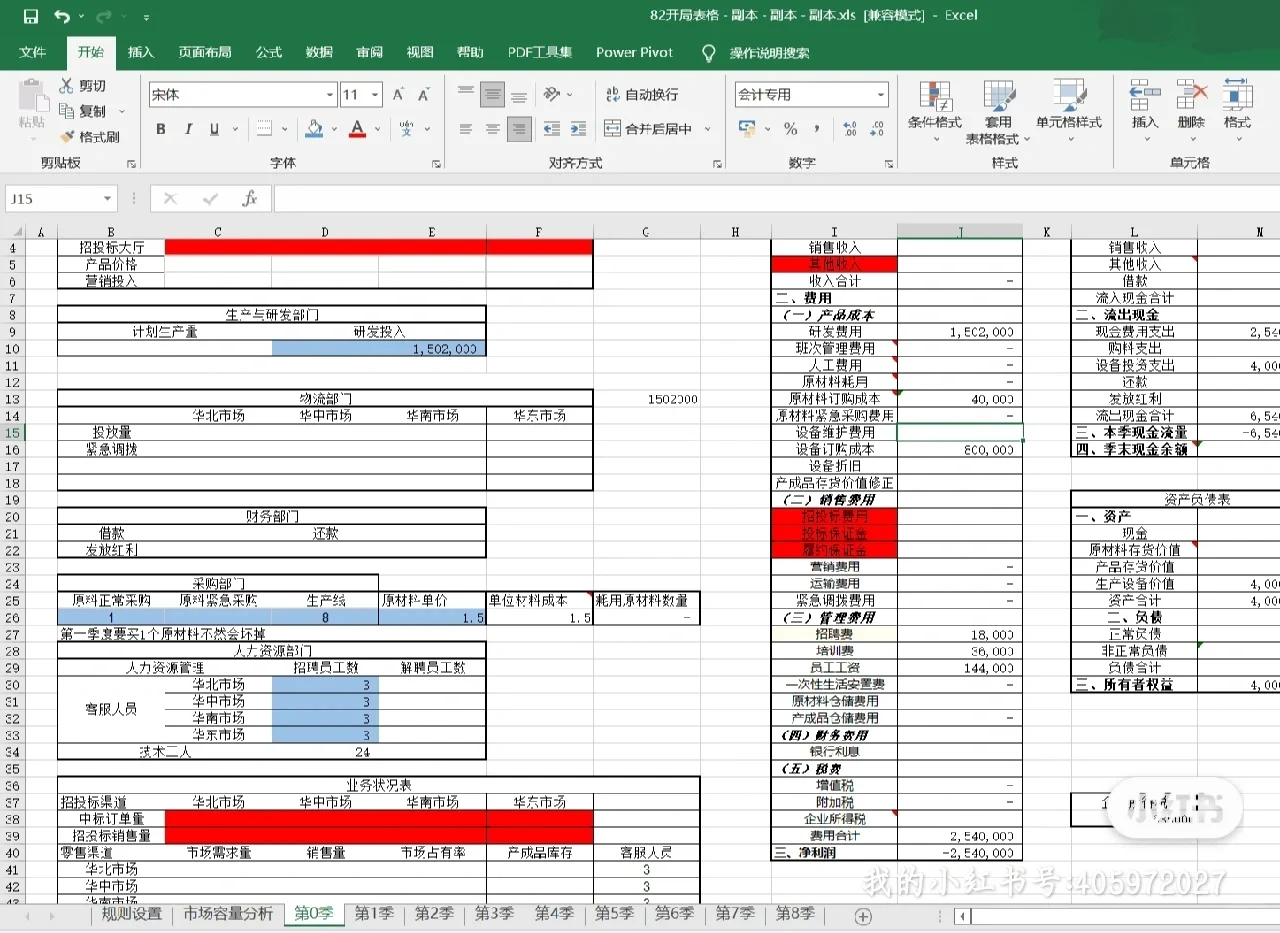Open the 规则设置 sheet tab
Viewport: 1280px width, 933px height.
[132, 914]
